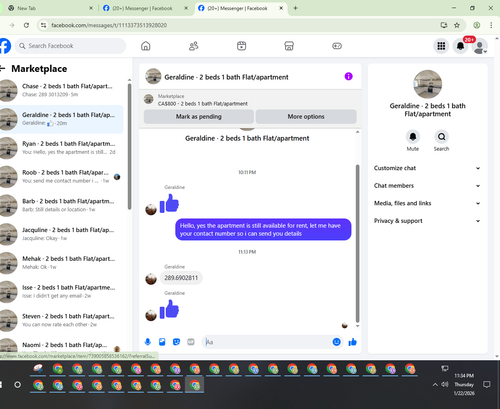
Task: Click the More options button
Action: [x=306, y=117]
